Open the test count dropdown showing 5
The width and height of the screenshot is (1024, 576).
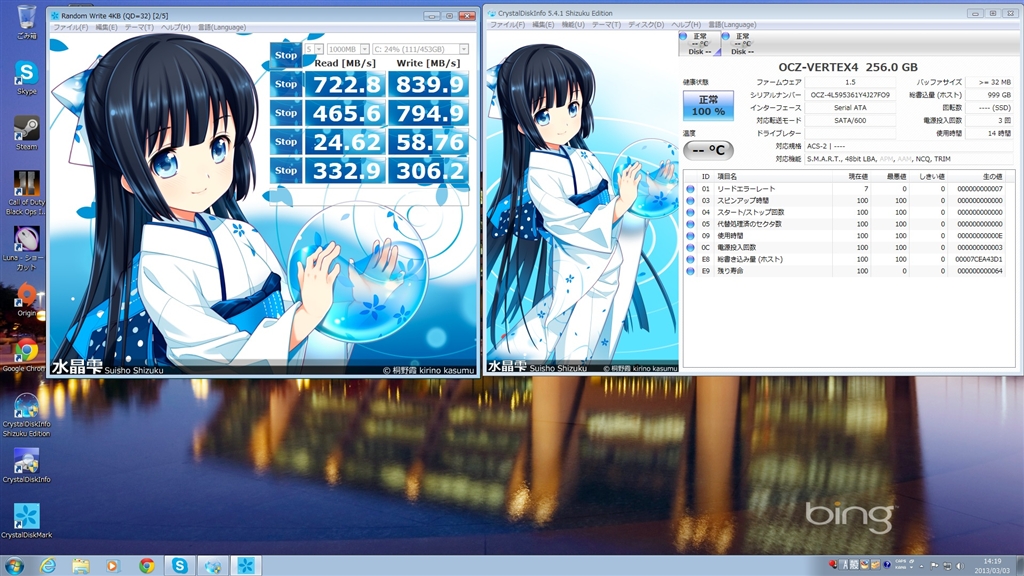click(x=314, y=50)
